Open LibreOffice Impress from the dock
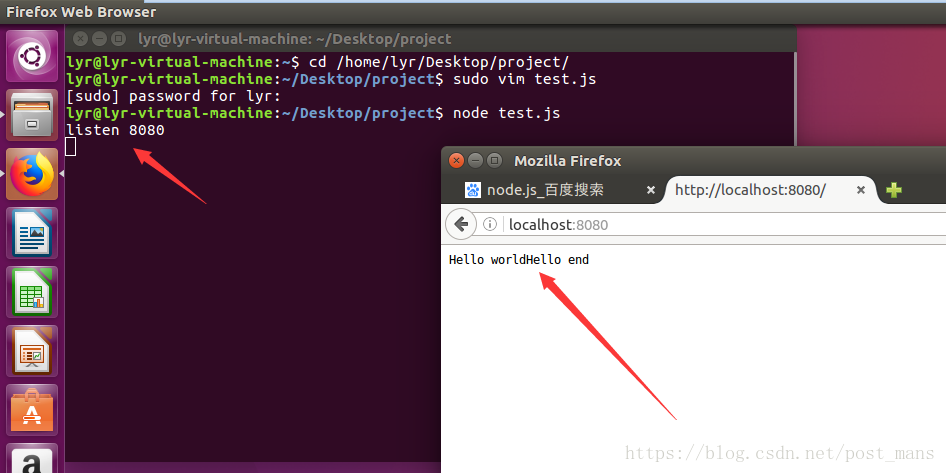This screenshot has width=946, height=473. pyautogui.click(x=32, y=351)
